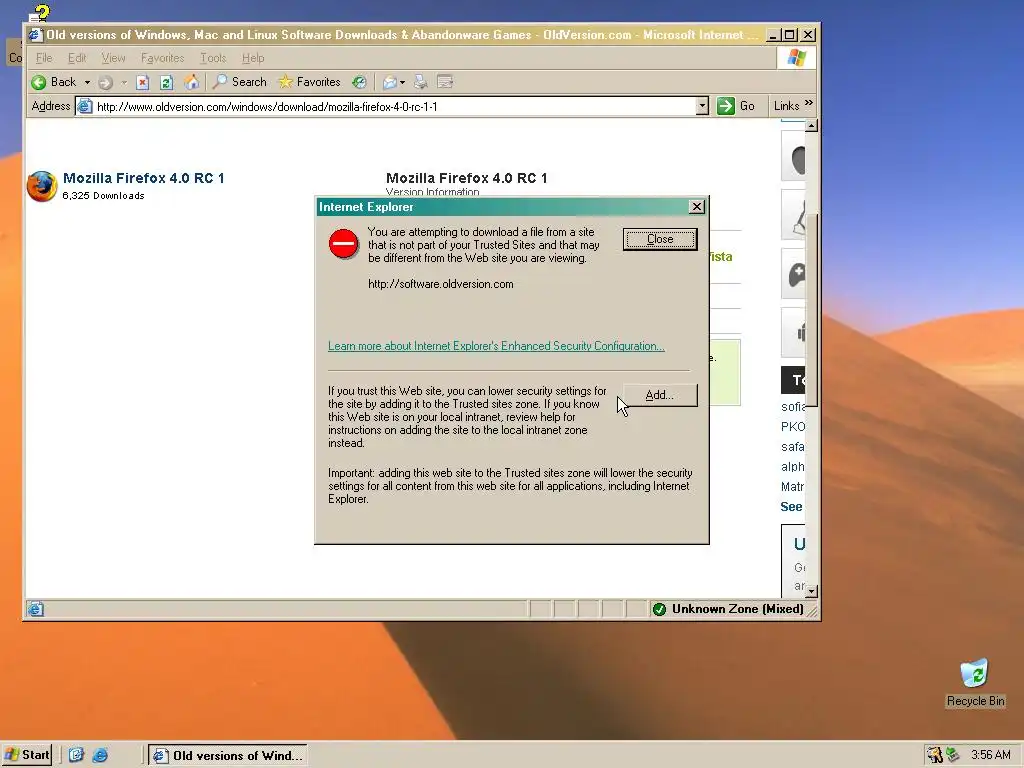The image size is (1024, 768).
Task: Click the "See" link in sidebar
Action: (791, 507)
